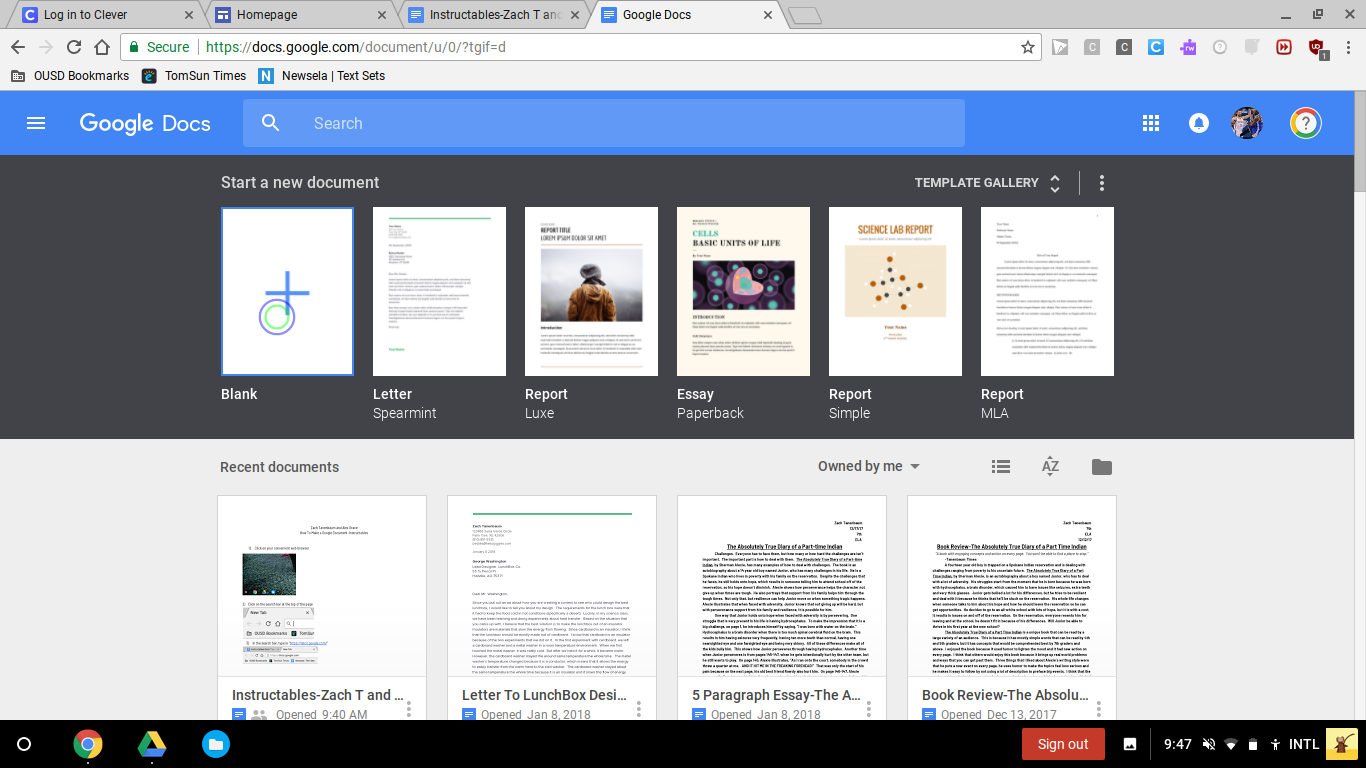
Task: Open the Newsela Text Sets bookmark
Action: (x=321, y=75)
